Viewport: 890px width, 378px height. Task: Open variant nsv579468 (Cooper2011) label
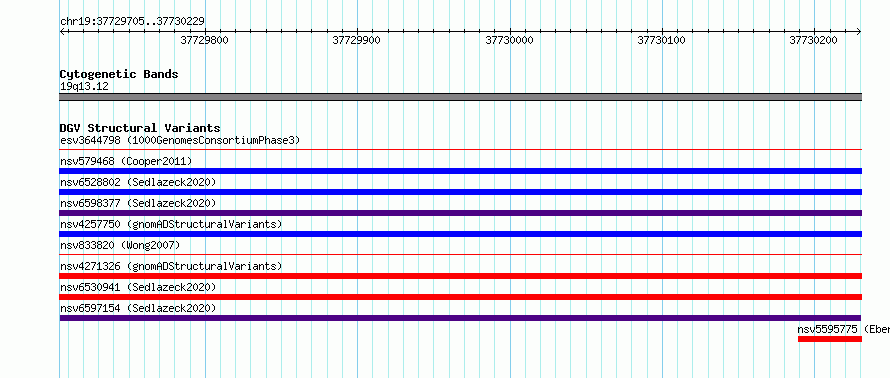(x=126, y=162)
